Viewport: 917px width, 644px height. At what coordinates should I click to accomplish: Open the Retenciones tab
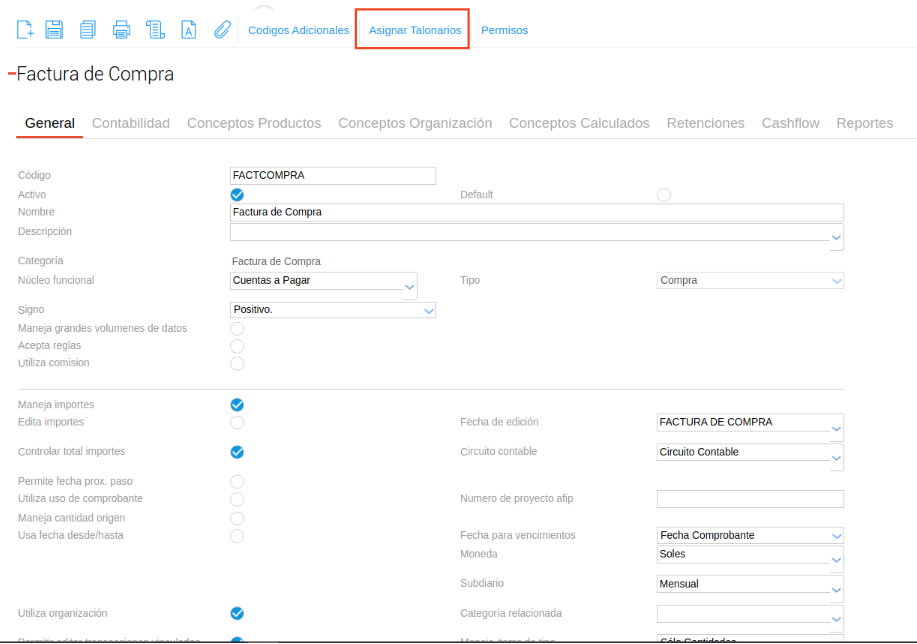pyautogui.click(x=706, y=123)
